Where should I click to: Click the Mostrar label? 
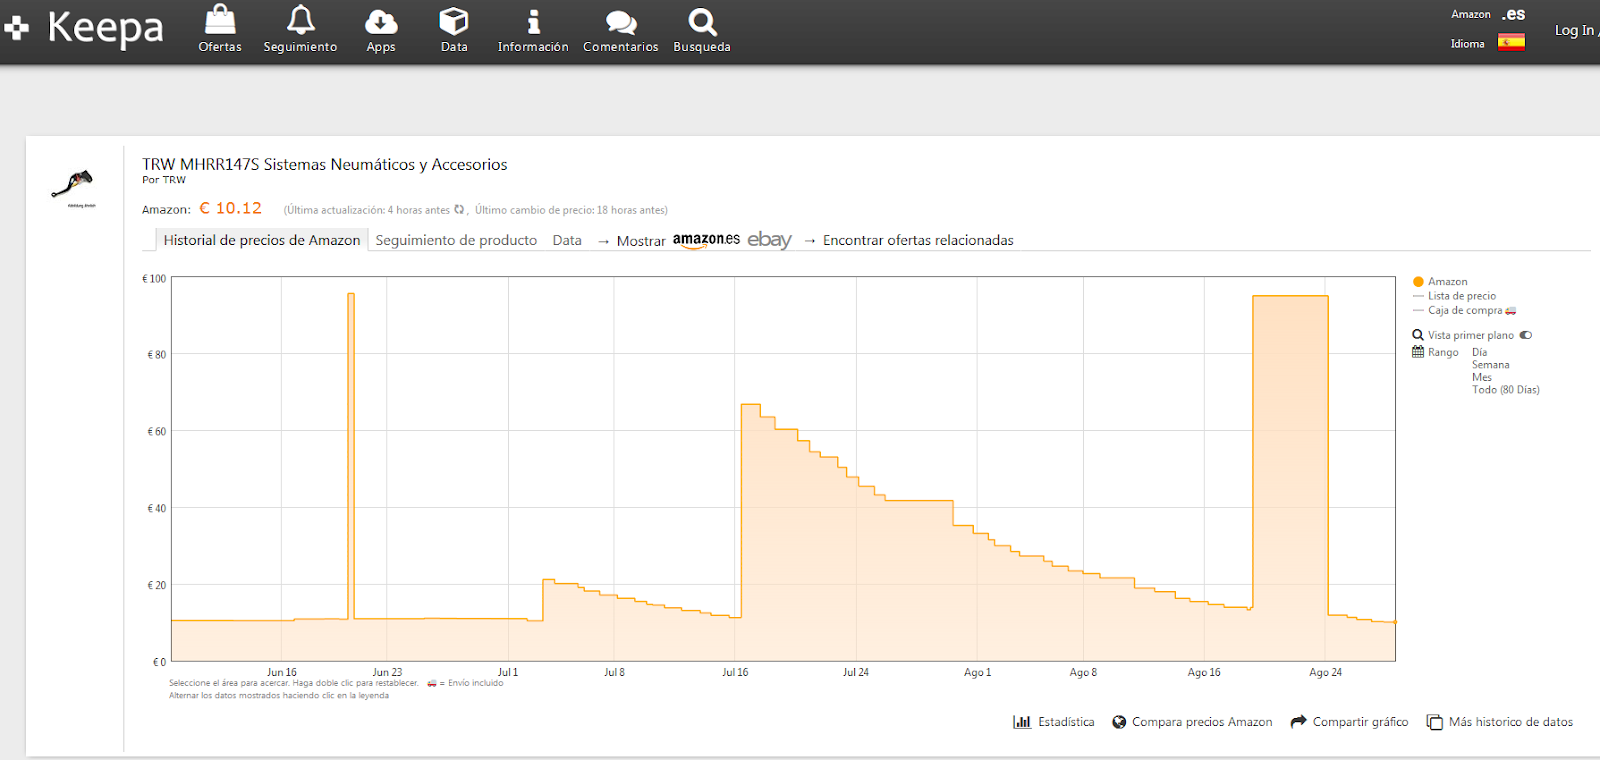(x=641, y=241)
